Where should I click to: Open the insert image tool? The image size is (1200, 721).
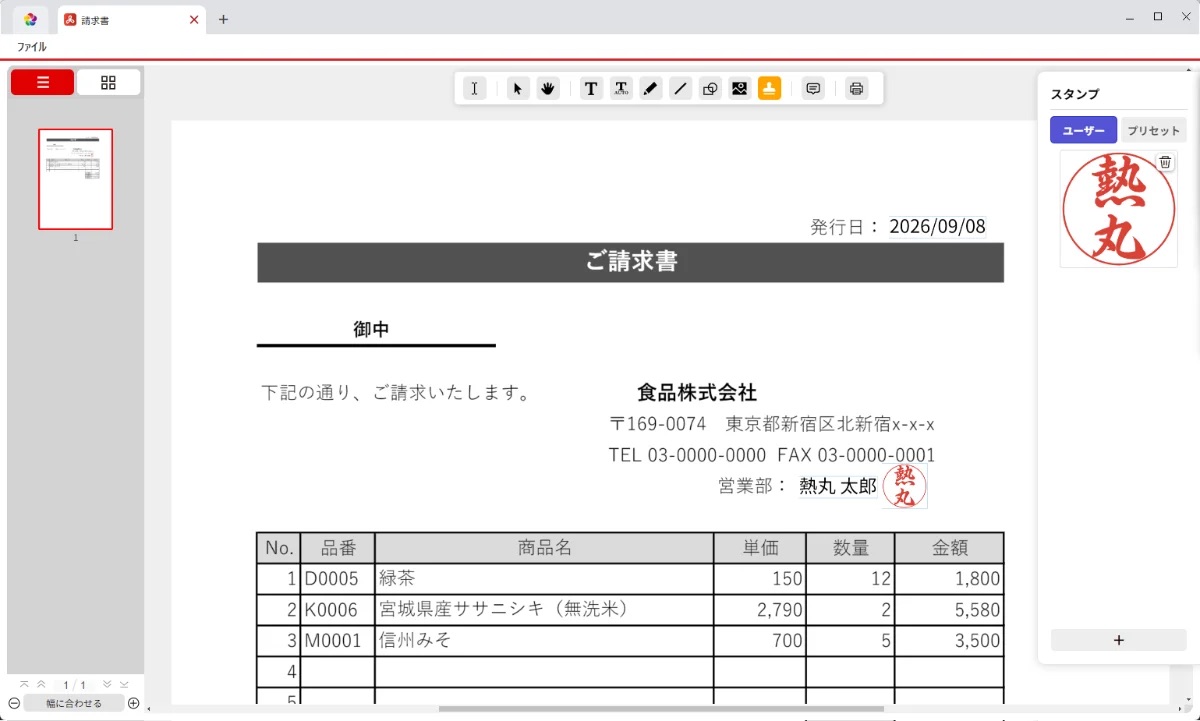(x=740, y=89)
